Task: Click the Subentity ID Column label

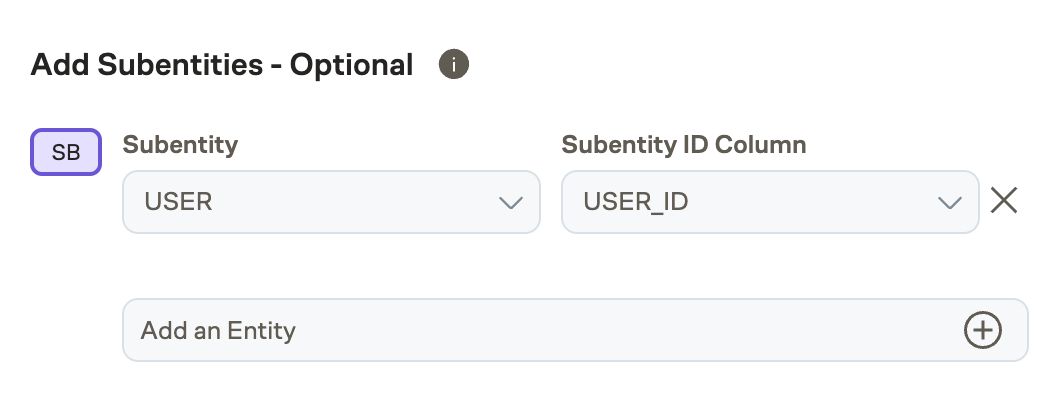Action: (x=683, y=145)
